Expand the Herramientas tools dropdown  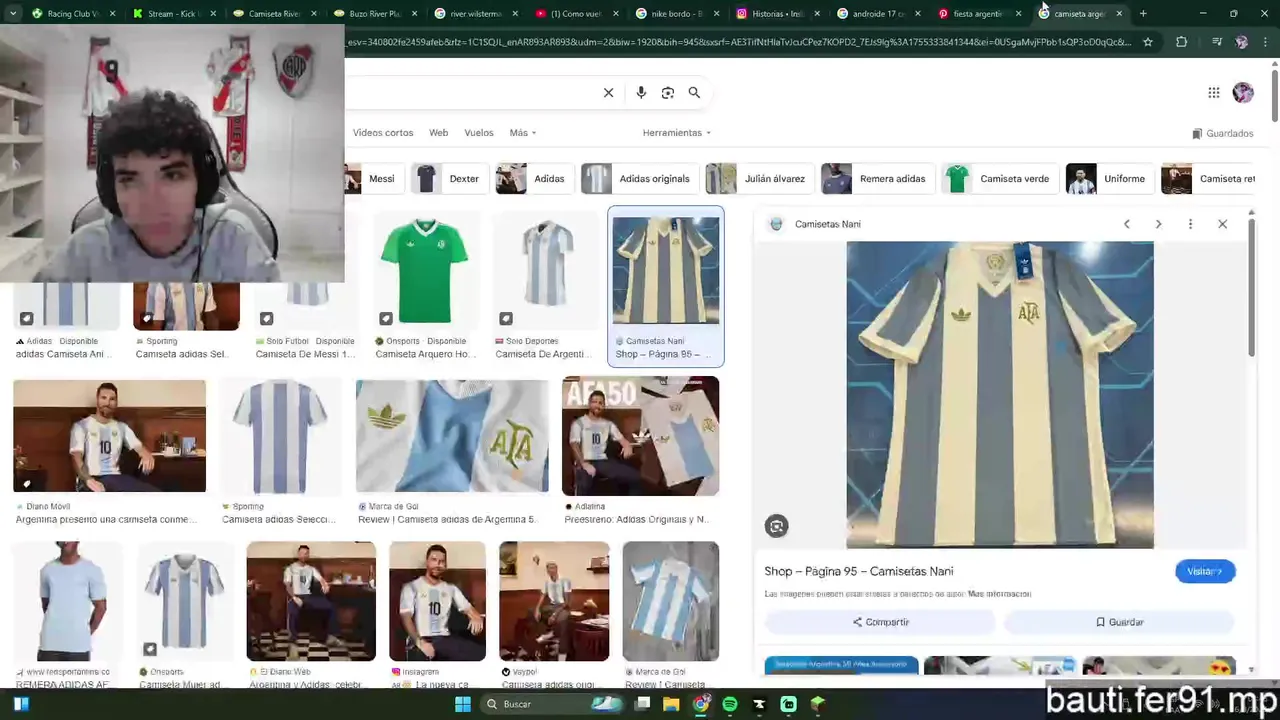point(677,133)
